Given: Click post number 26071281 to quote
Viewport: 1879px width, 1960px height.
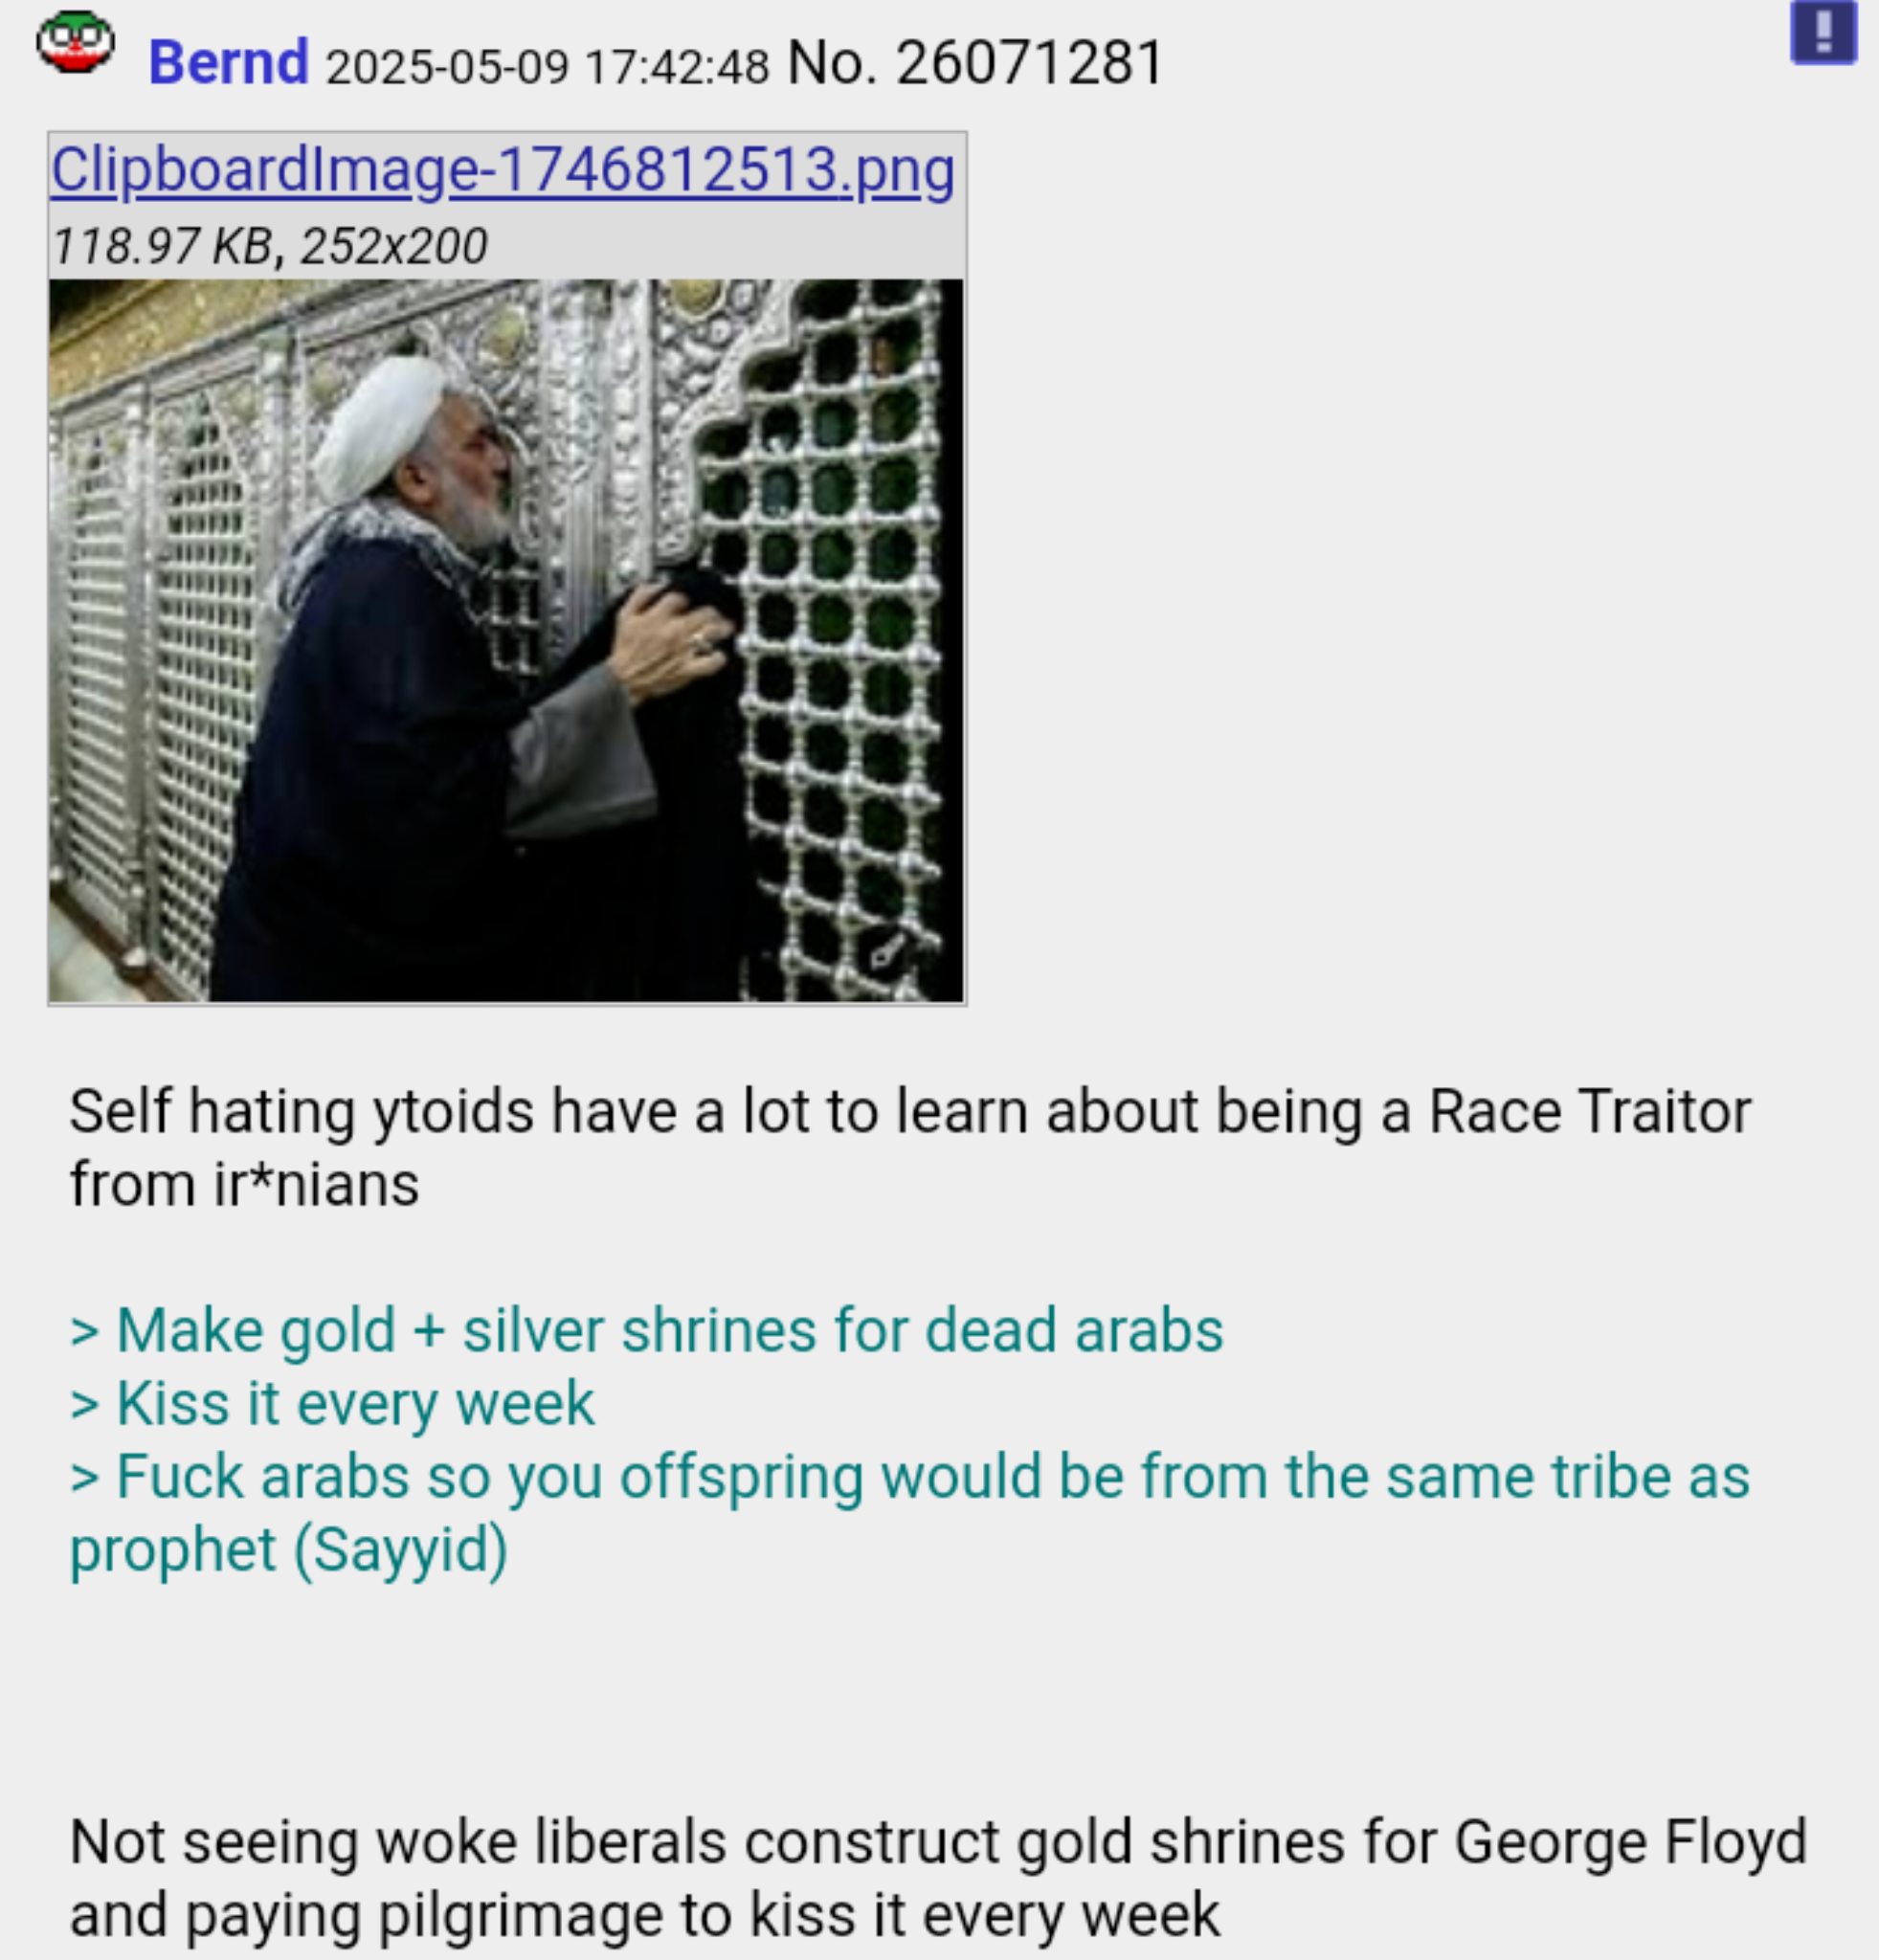Looking at the screenshot, I should click(x=1030, y=62).
